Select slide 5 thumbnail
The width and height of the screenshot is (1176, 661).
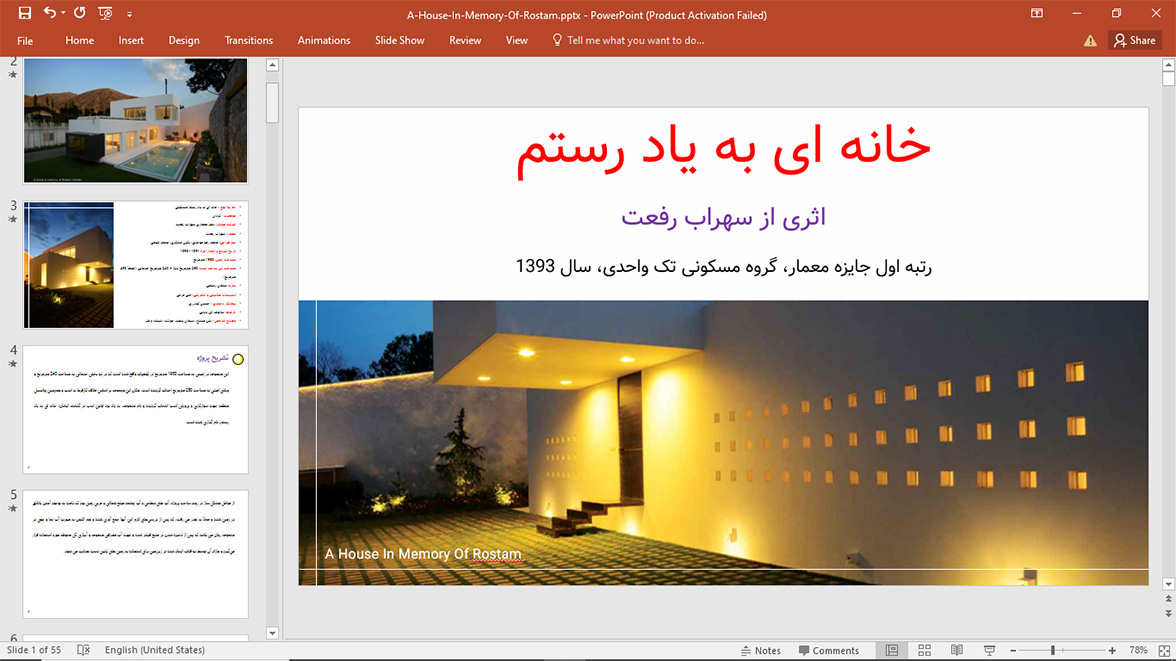pos(136,554)
